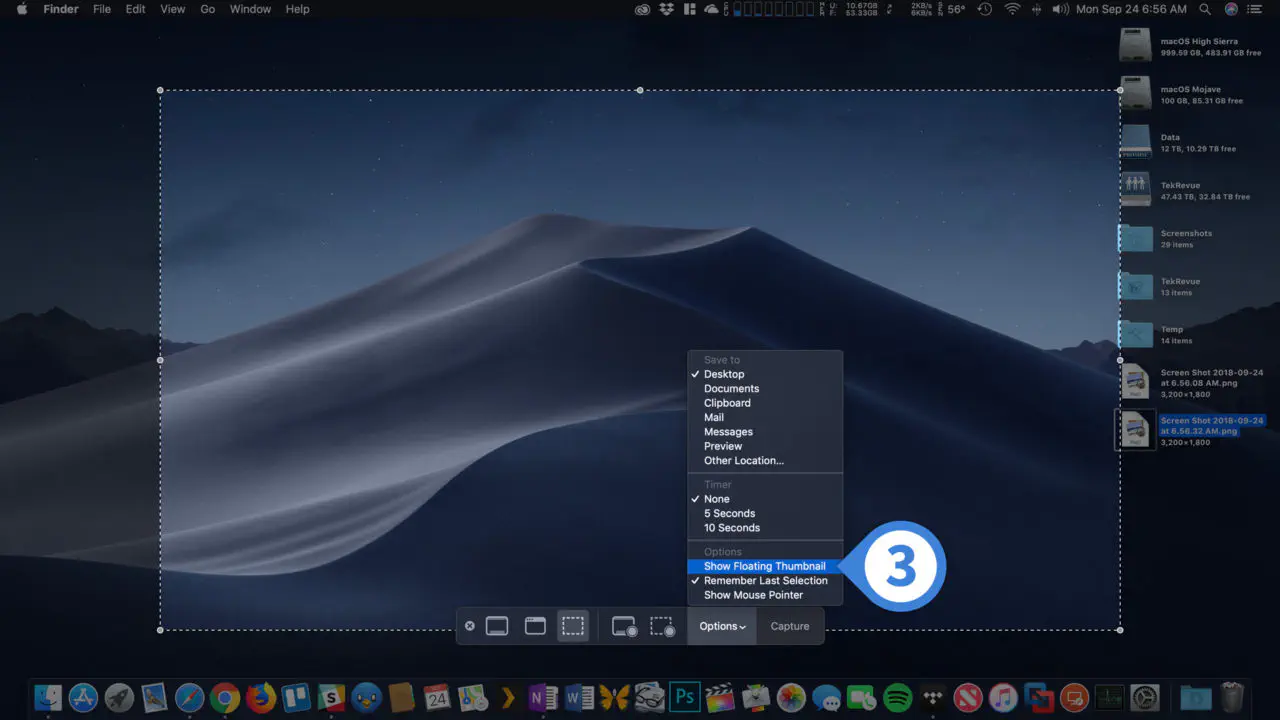
Task: Toggle Show Floating Thumbnail option
Action: tap(765, 566)
